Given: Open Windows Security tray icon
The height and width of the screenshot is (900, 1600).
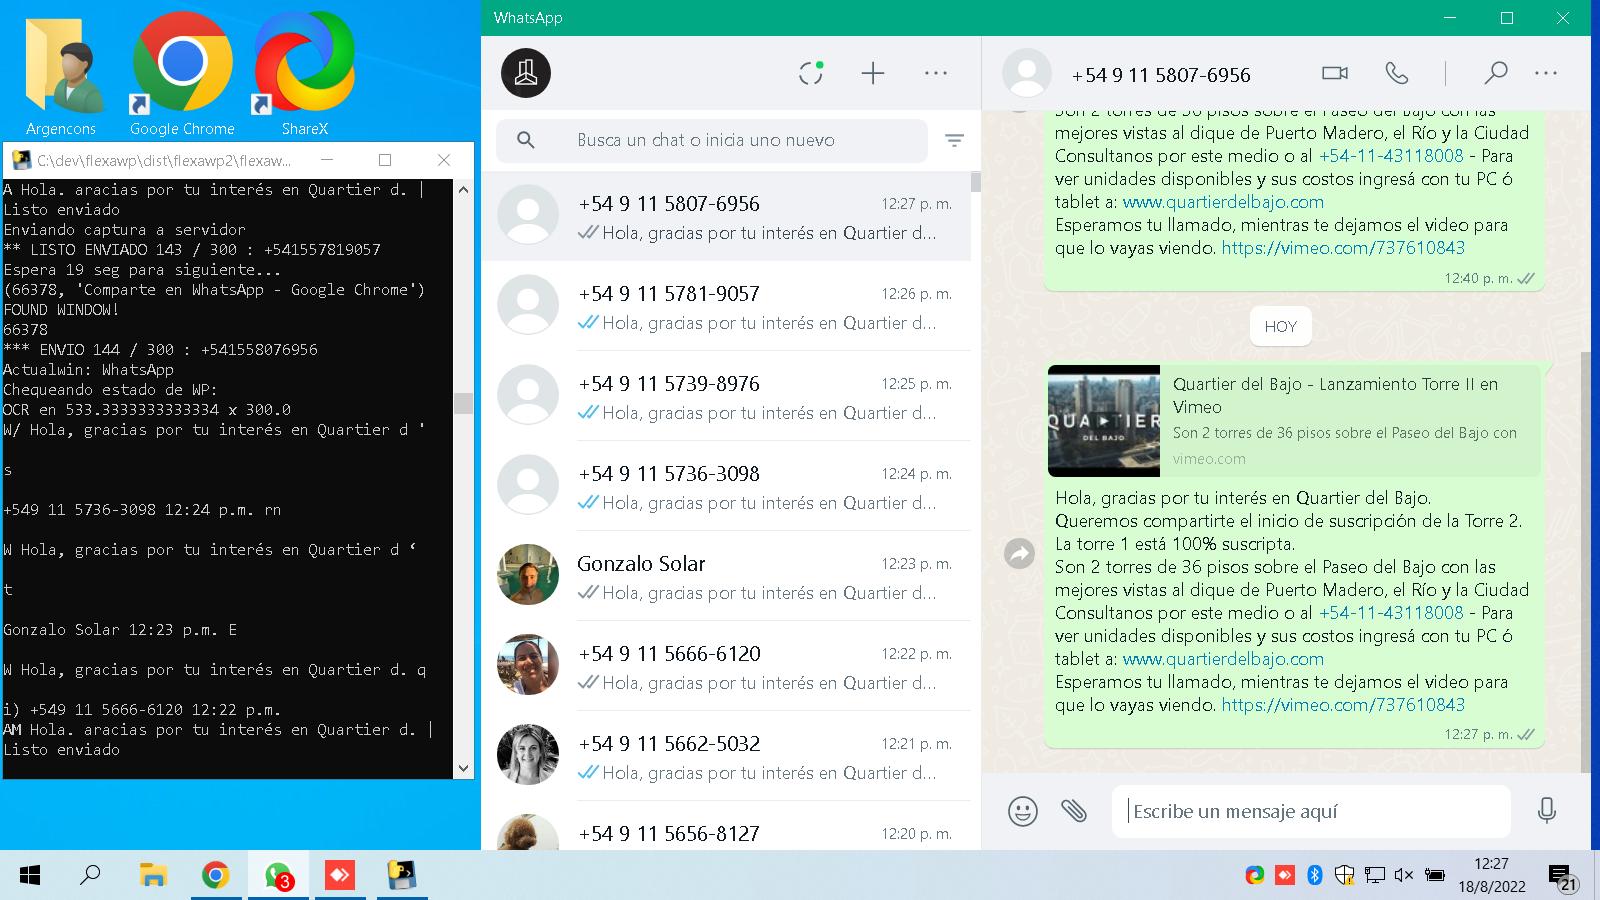Looking at the screenshot, I should tap(1345, 875).
